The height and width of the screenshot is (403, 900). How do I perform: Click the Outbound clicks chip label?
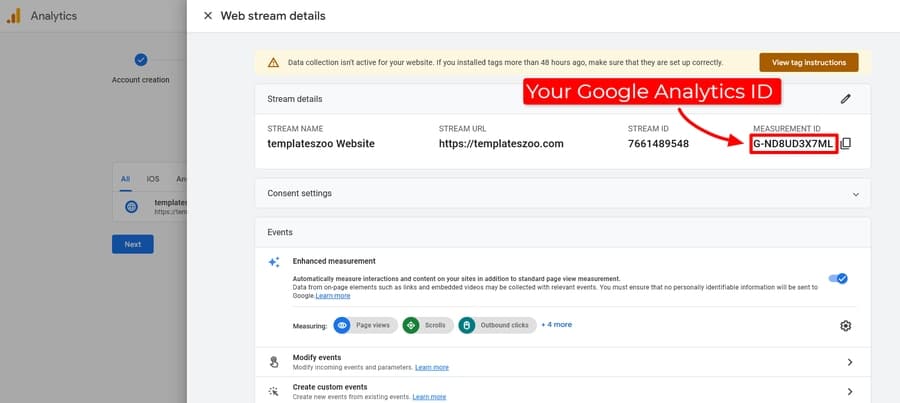point(504,326)
